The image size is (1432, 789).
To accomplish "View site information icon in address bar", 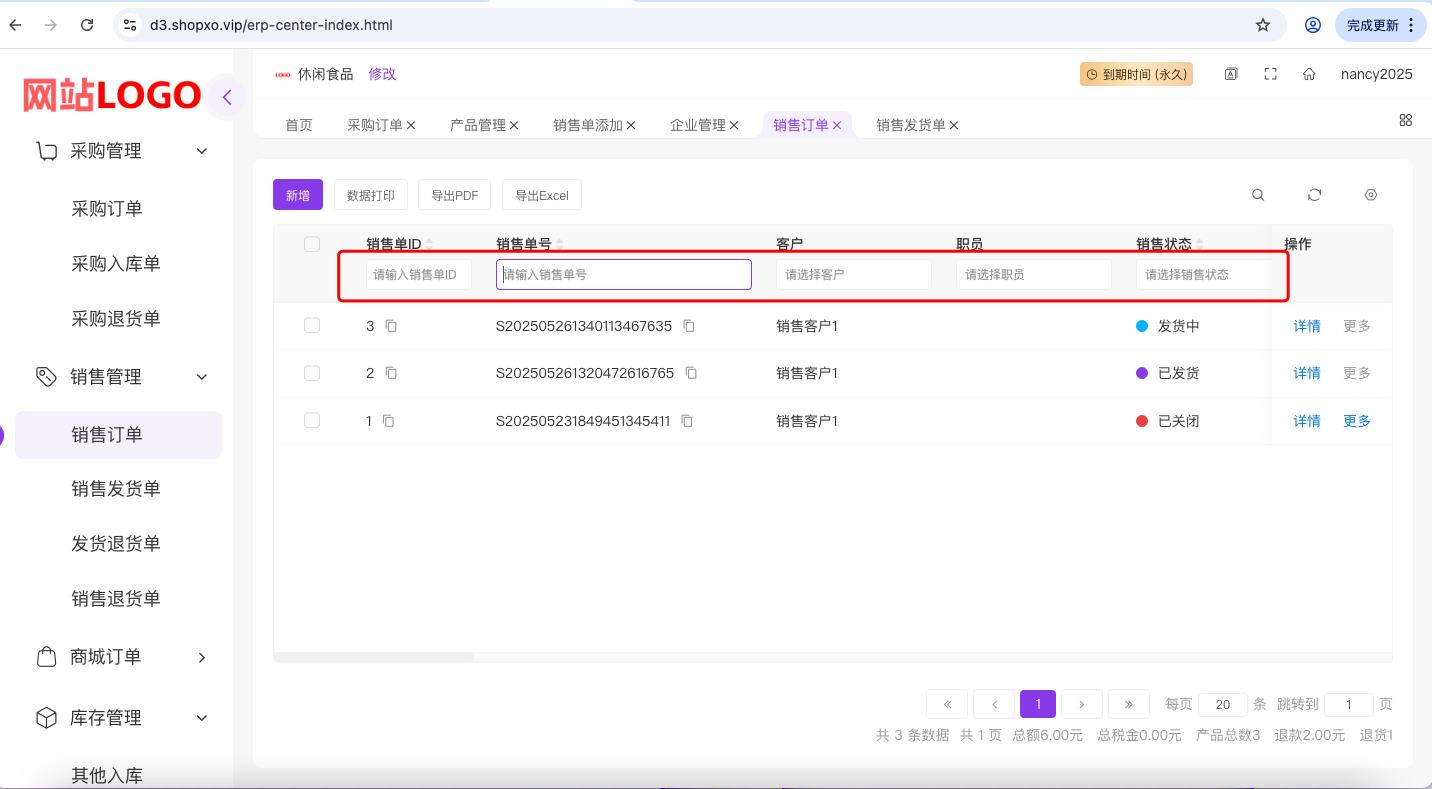I will point(130,25).
